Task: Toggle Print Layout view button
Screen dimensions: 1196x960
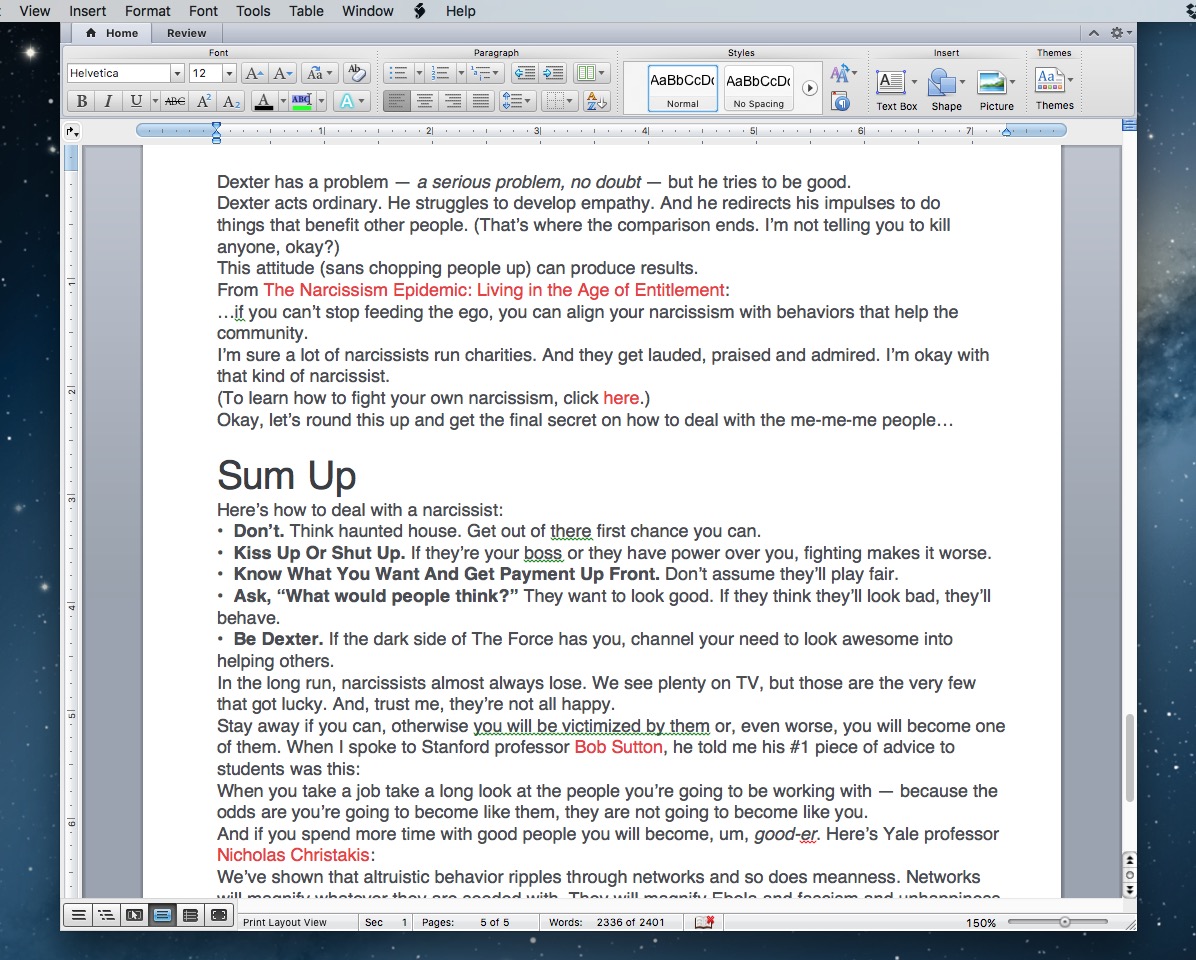Action: [x=162, y=915]
